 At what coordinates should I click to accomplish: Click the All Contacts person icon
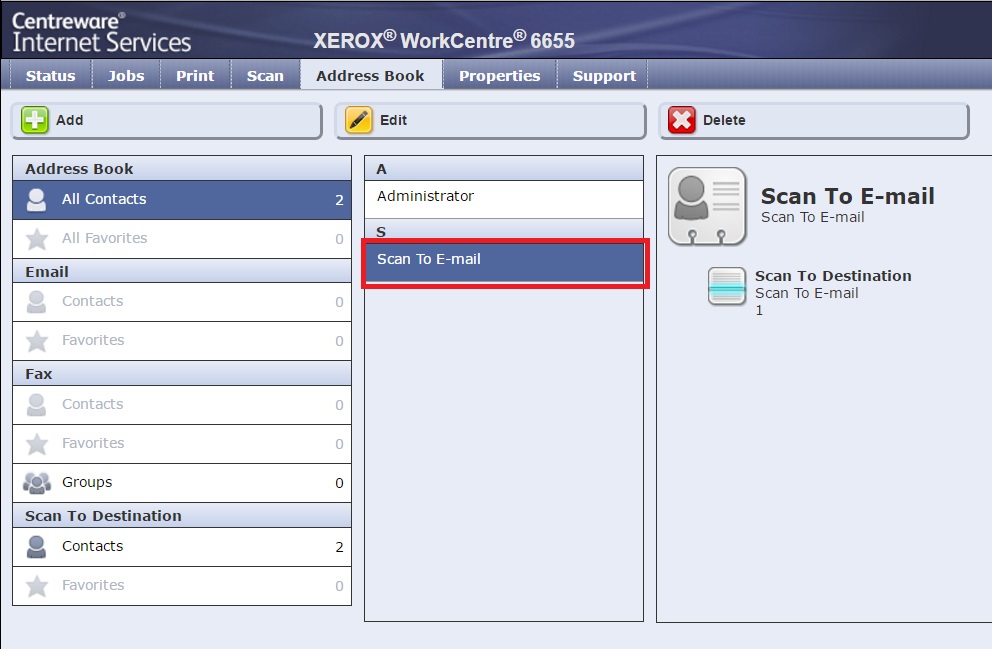click(x=37, y=200)
